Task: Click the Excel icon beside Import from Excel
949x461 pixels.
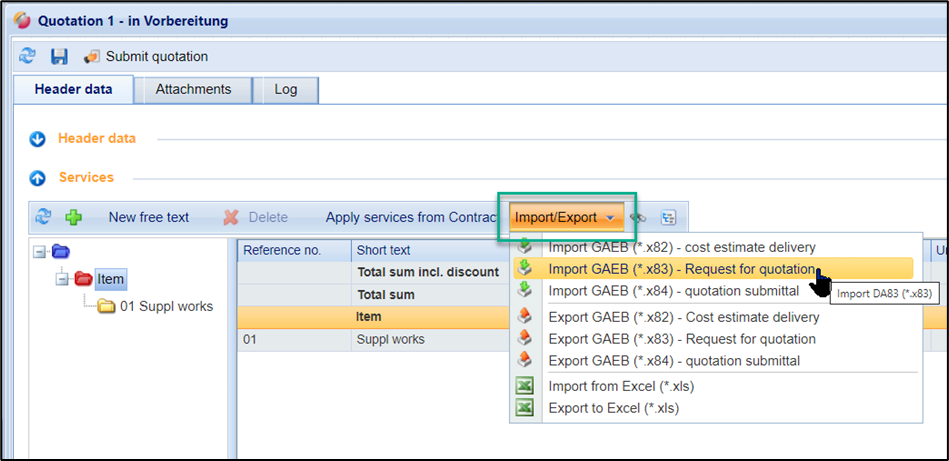Action: click(525, 386)
